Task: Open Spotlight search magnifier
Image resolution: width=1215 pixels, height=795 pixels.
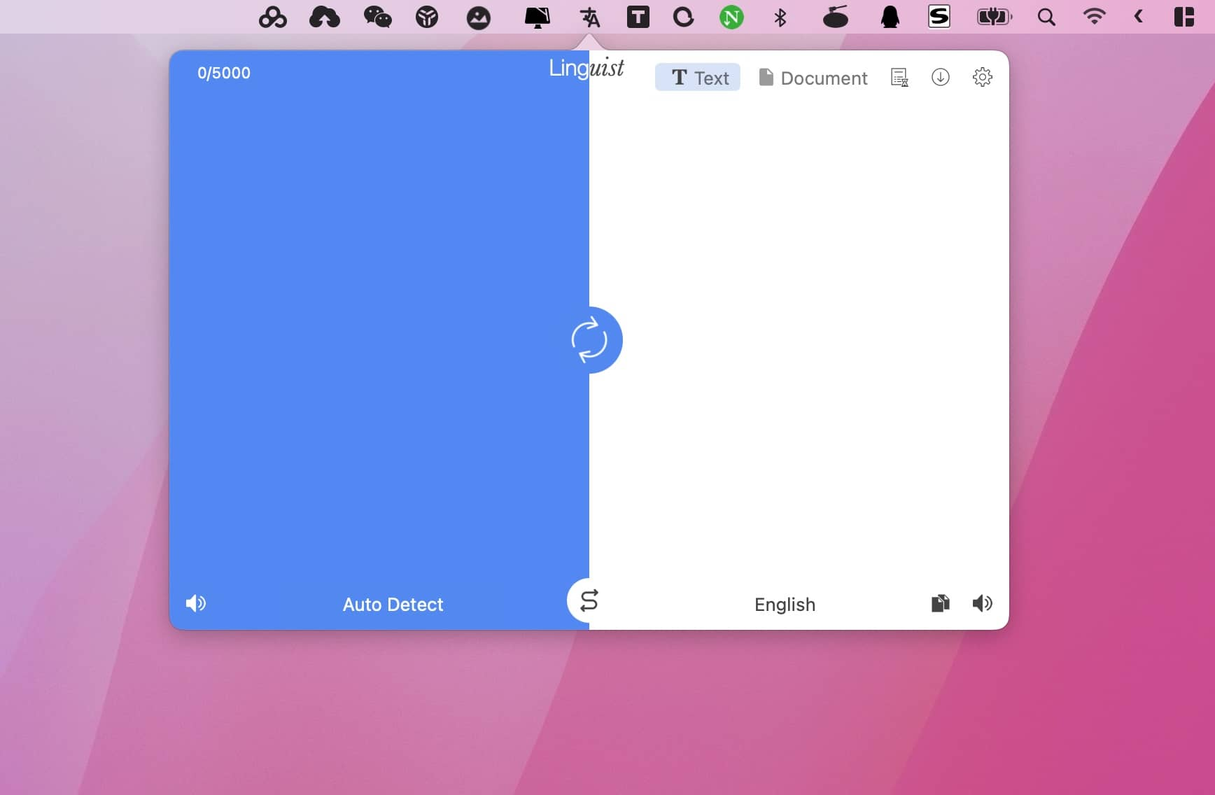Action: [1046, 17]
